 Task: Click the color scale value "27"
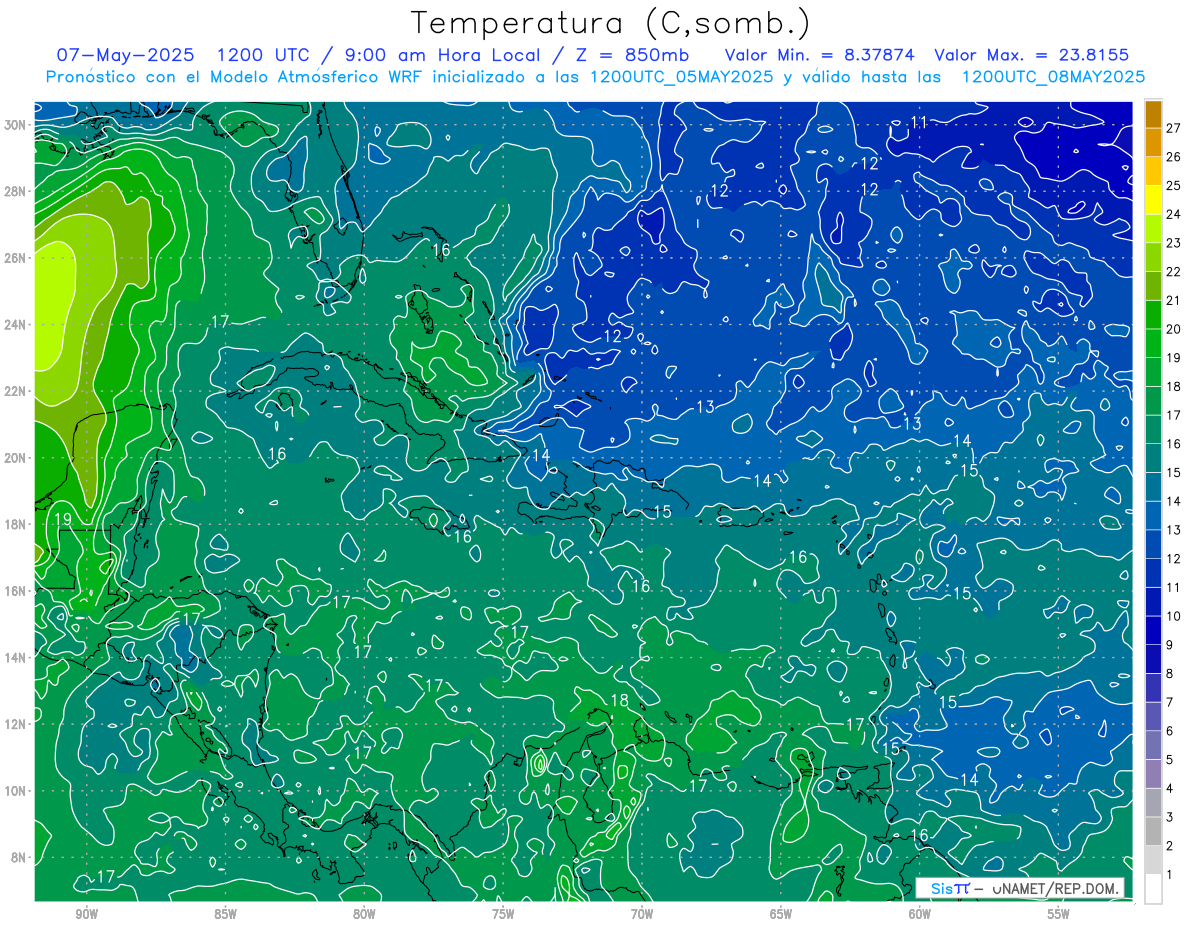tap(1173, 128)
